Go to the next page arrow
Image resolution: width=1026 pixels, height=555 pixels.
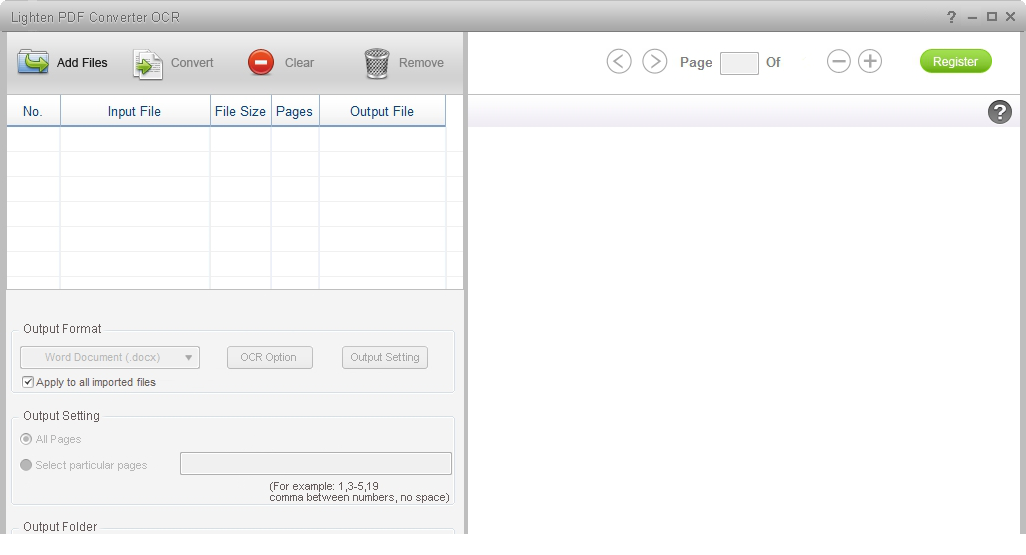click(654, 62)
